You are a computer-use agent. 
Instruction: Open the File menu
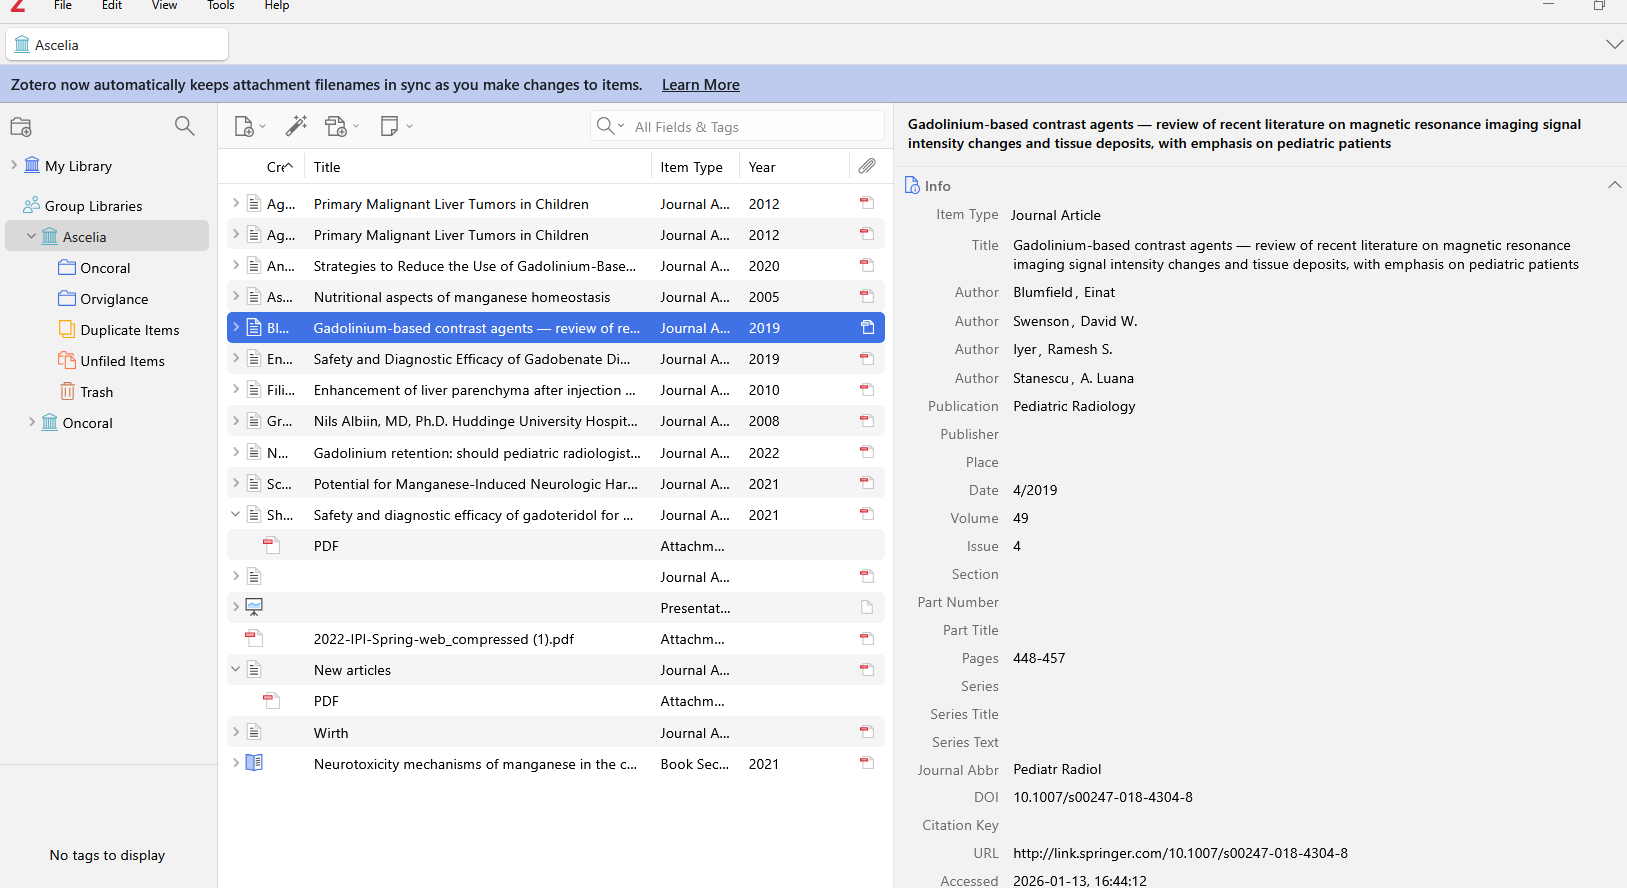pyautogui.click(x=63, y=5)
